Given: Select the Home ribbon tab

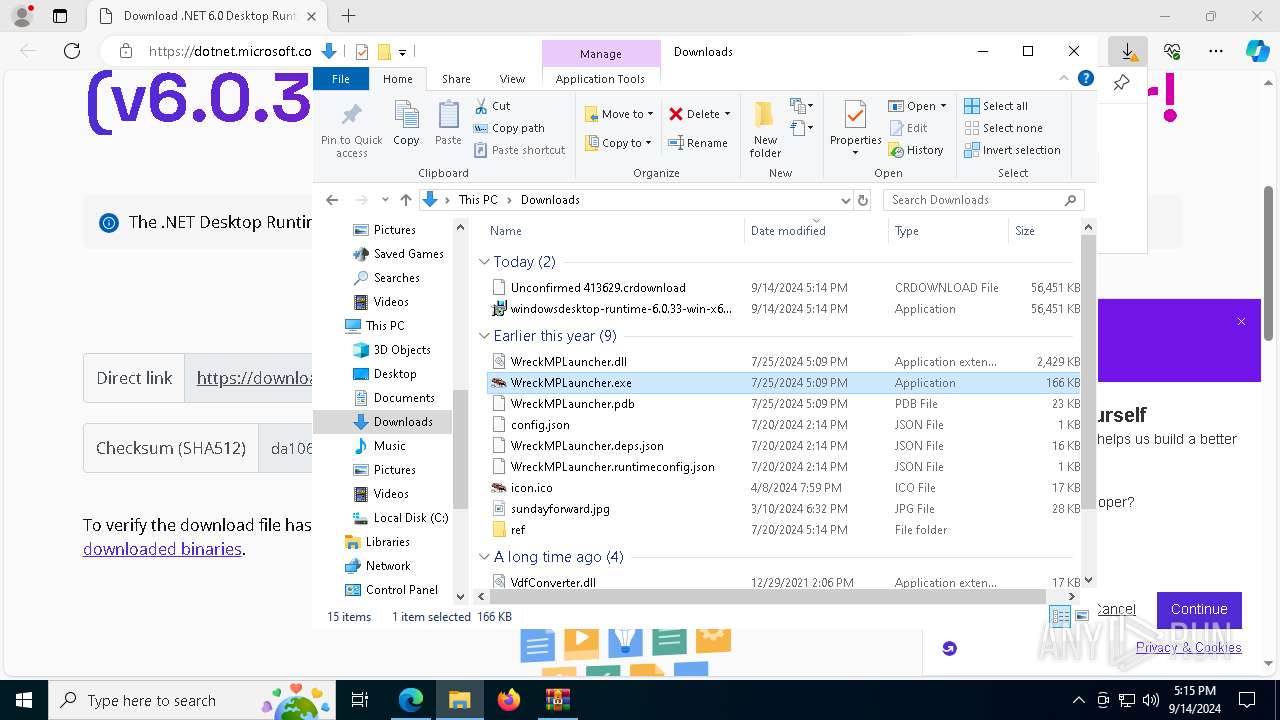Looking at the screenshot, I should tap(397, 79).
